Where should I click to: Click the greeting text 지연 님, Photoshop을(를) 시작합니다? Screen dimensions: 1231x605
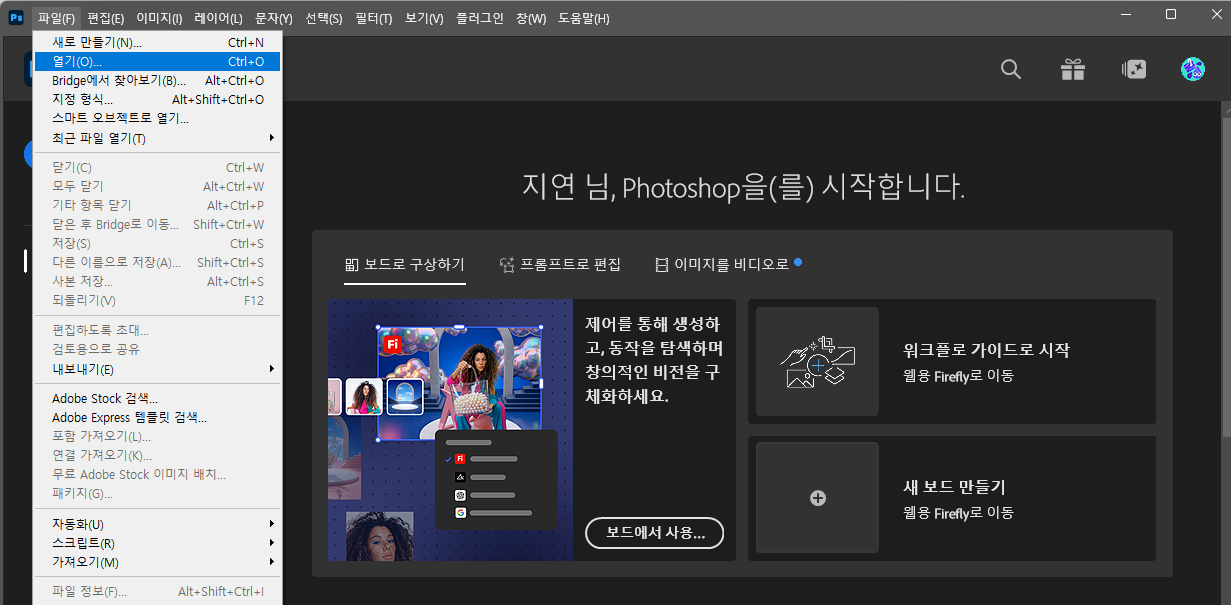[743, 186]
